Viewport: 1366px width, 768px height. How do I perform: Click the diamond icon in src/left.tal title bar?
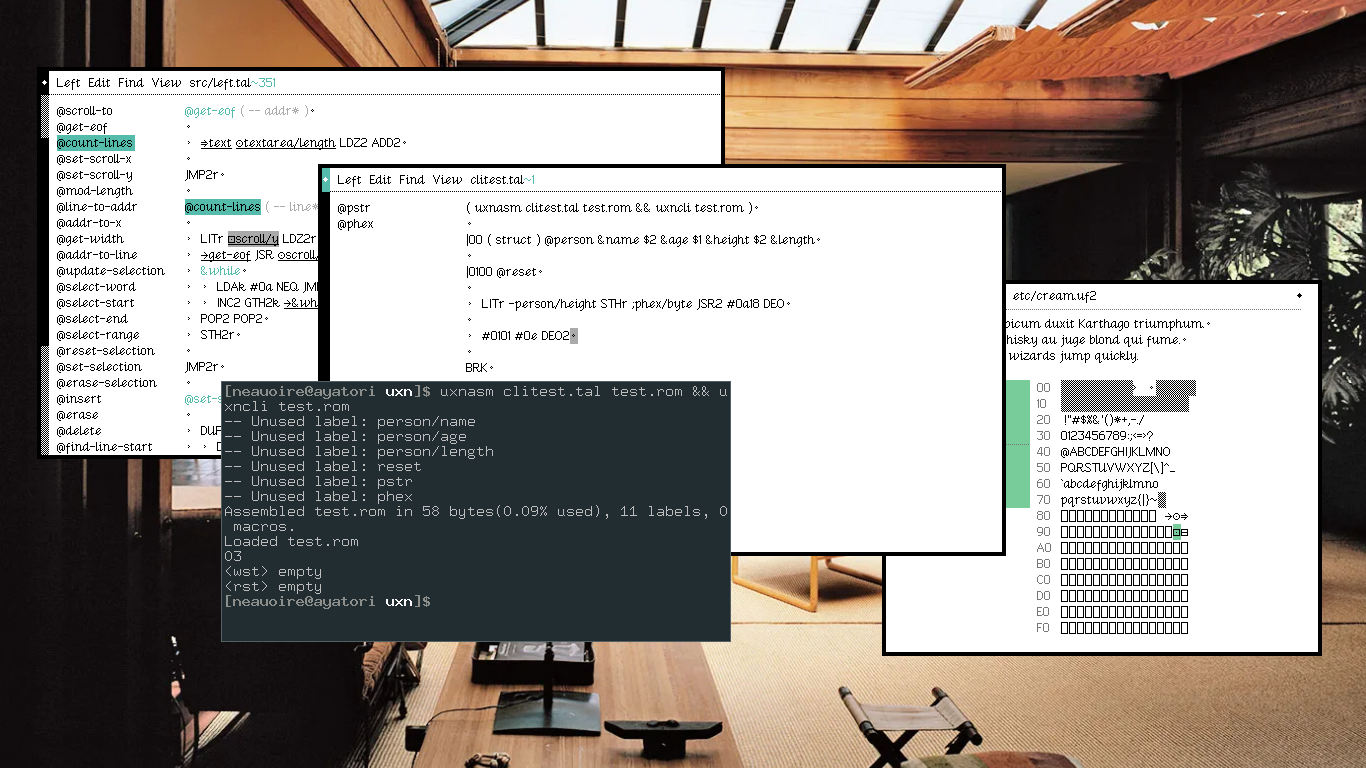[x=46, y=83]
